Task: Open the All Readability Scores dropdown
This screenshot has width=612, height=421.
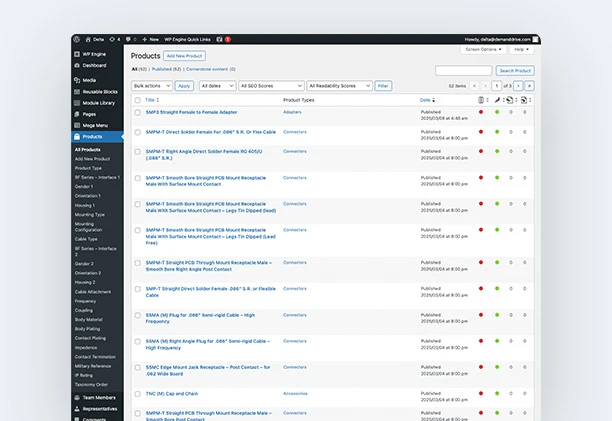Action: [339, 86]
